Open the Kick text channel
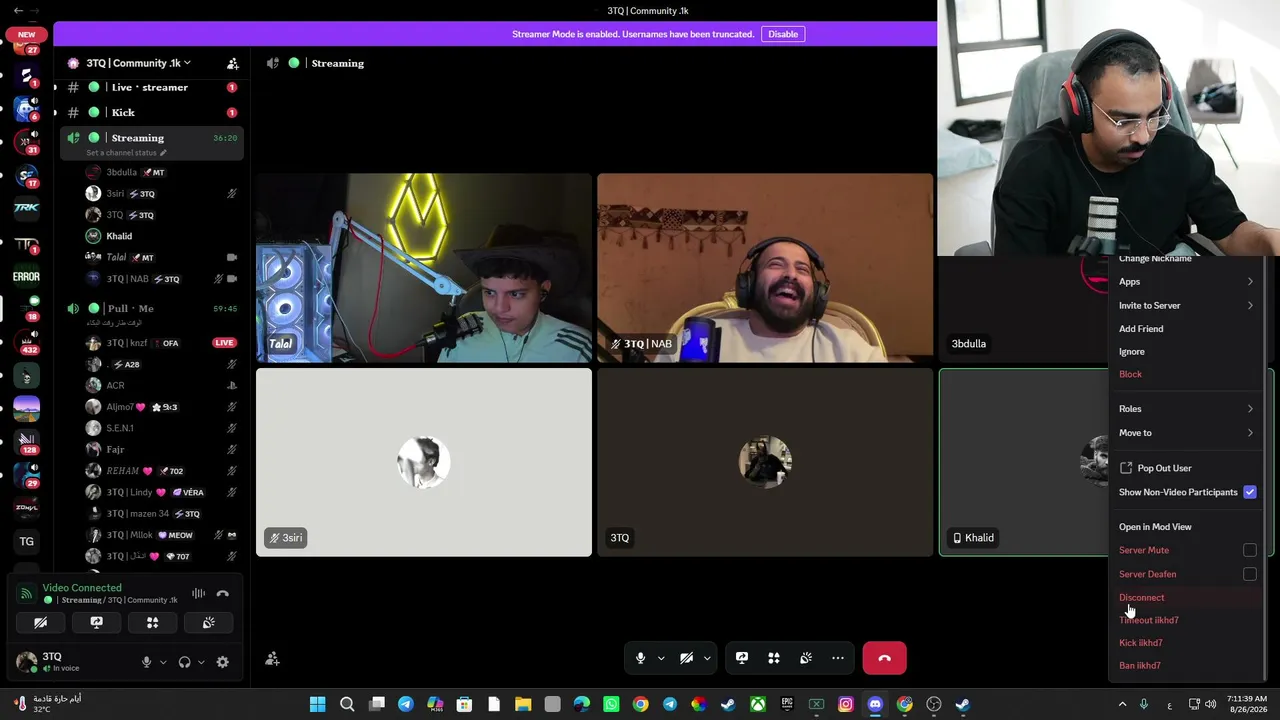The height and width of the screenshot is (720, 1280). (151, 112)
